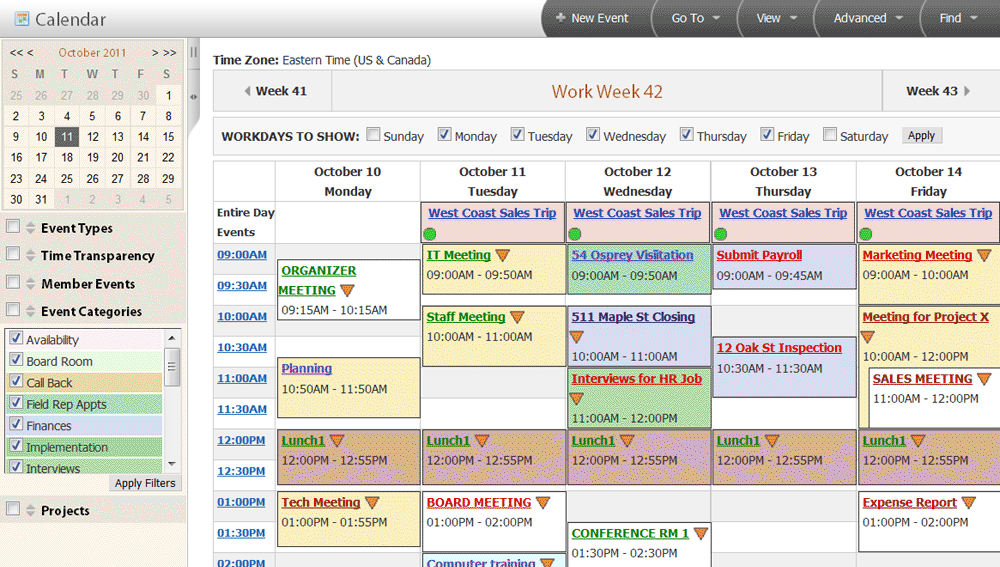Open the Find dropdown menu

click(958, 18)
